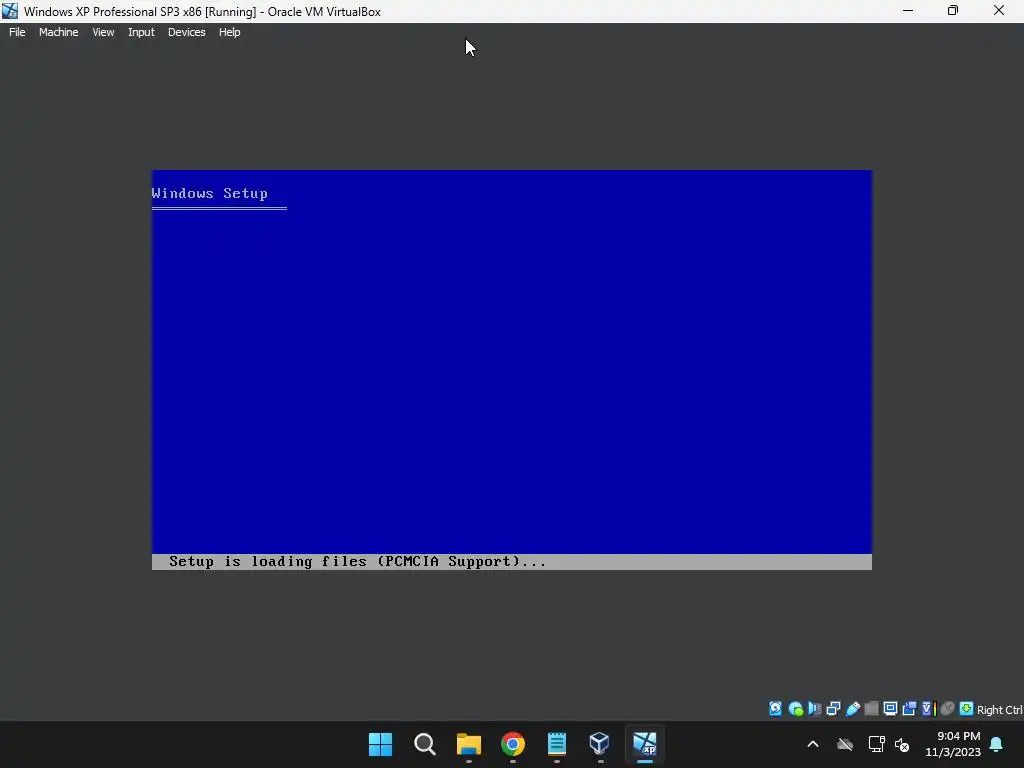Click the 'Windows Setup' heading text

209,193
